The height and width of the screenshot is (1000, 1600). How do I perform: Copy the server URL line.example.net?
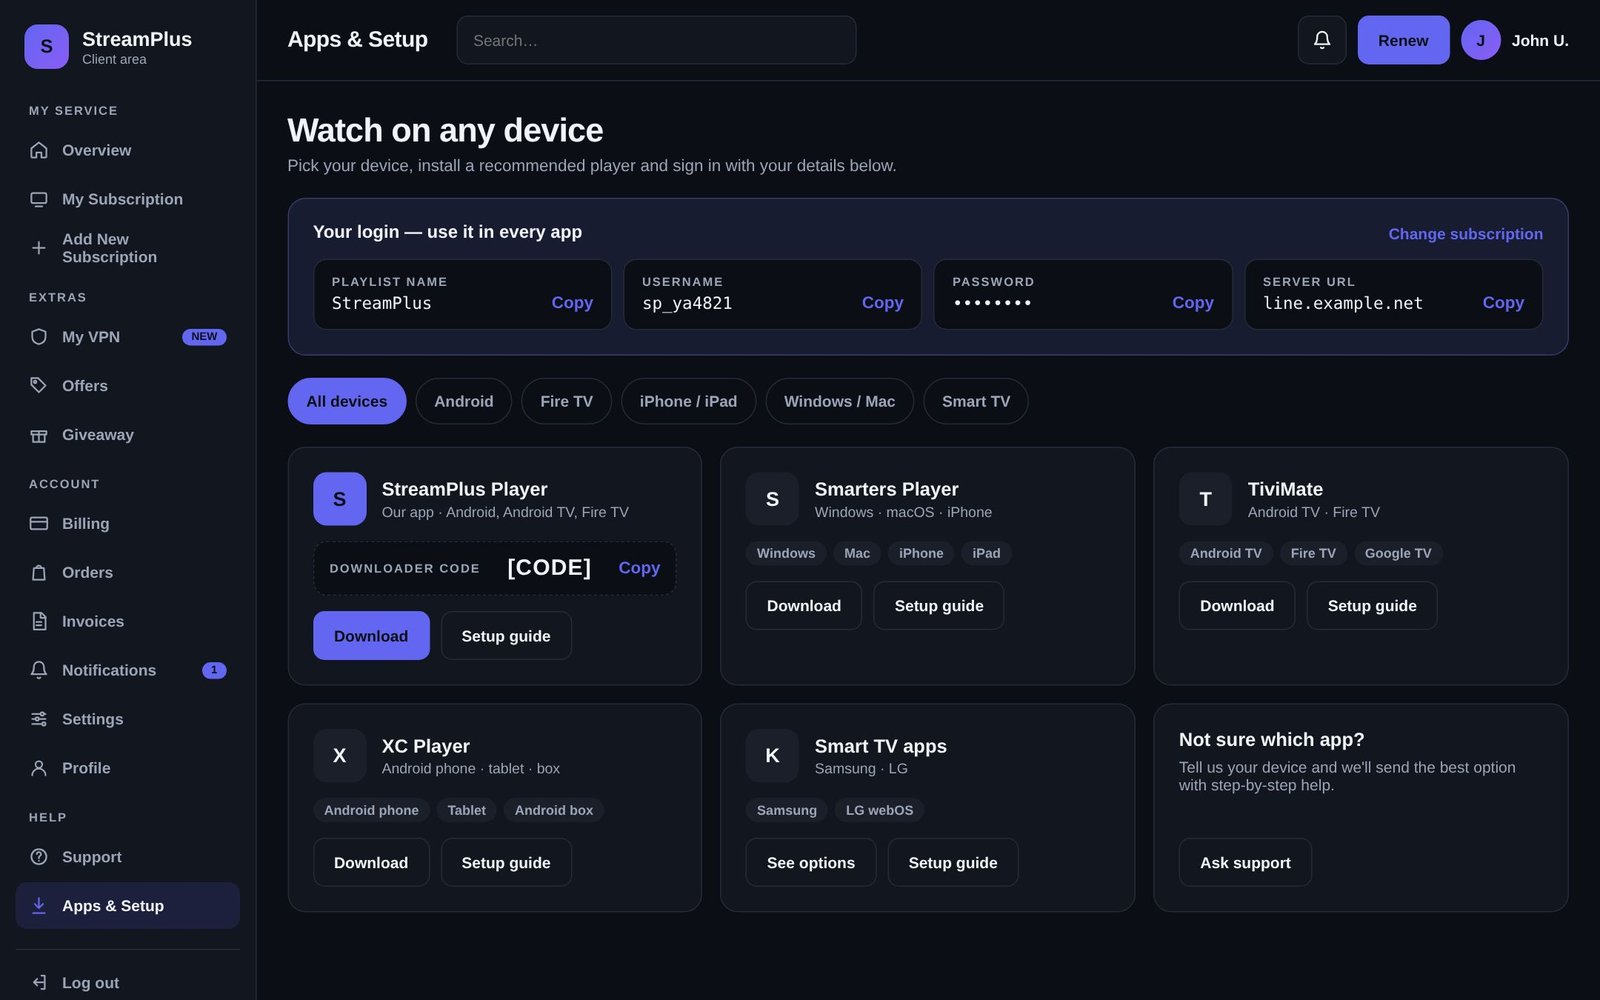pyautogui.click(x=1503, y=302)
